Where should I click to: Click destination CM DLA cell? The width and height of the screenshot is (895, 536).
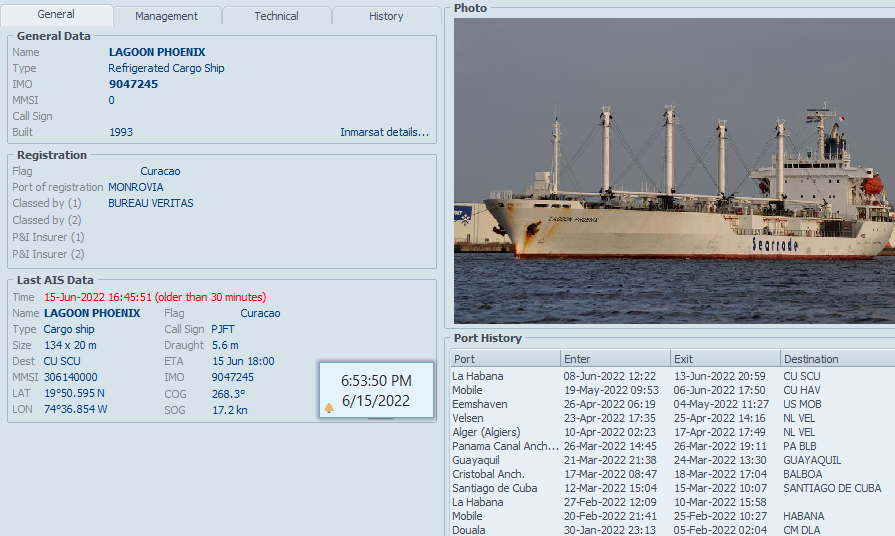(x=801, y=530)
